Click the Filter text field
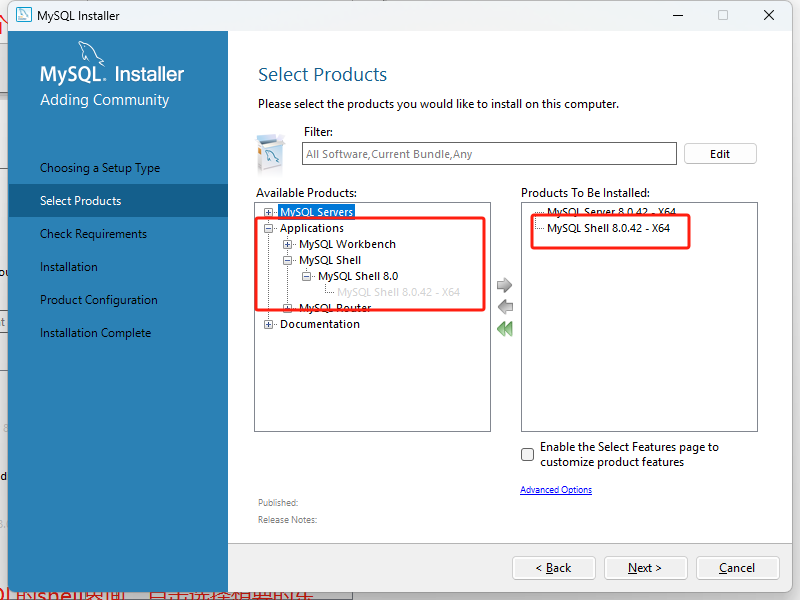800x600 pixels. (489, 154)
